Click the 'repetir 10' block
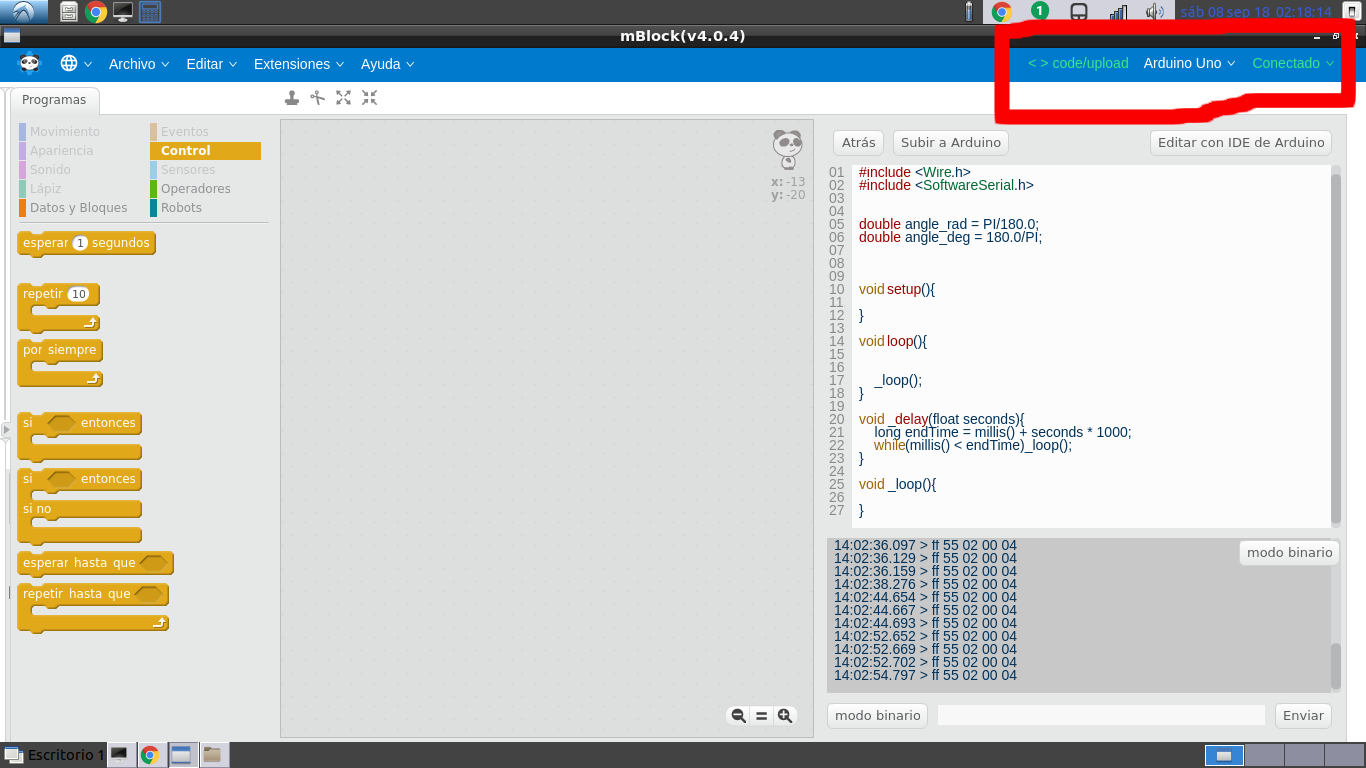This screenshot has width=1366, height=768. [x=58, y=294]
